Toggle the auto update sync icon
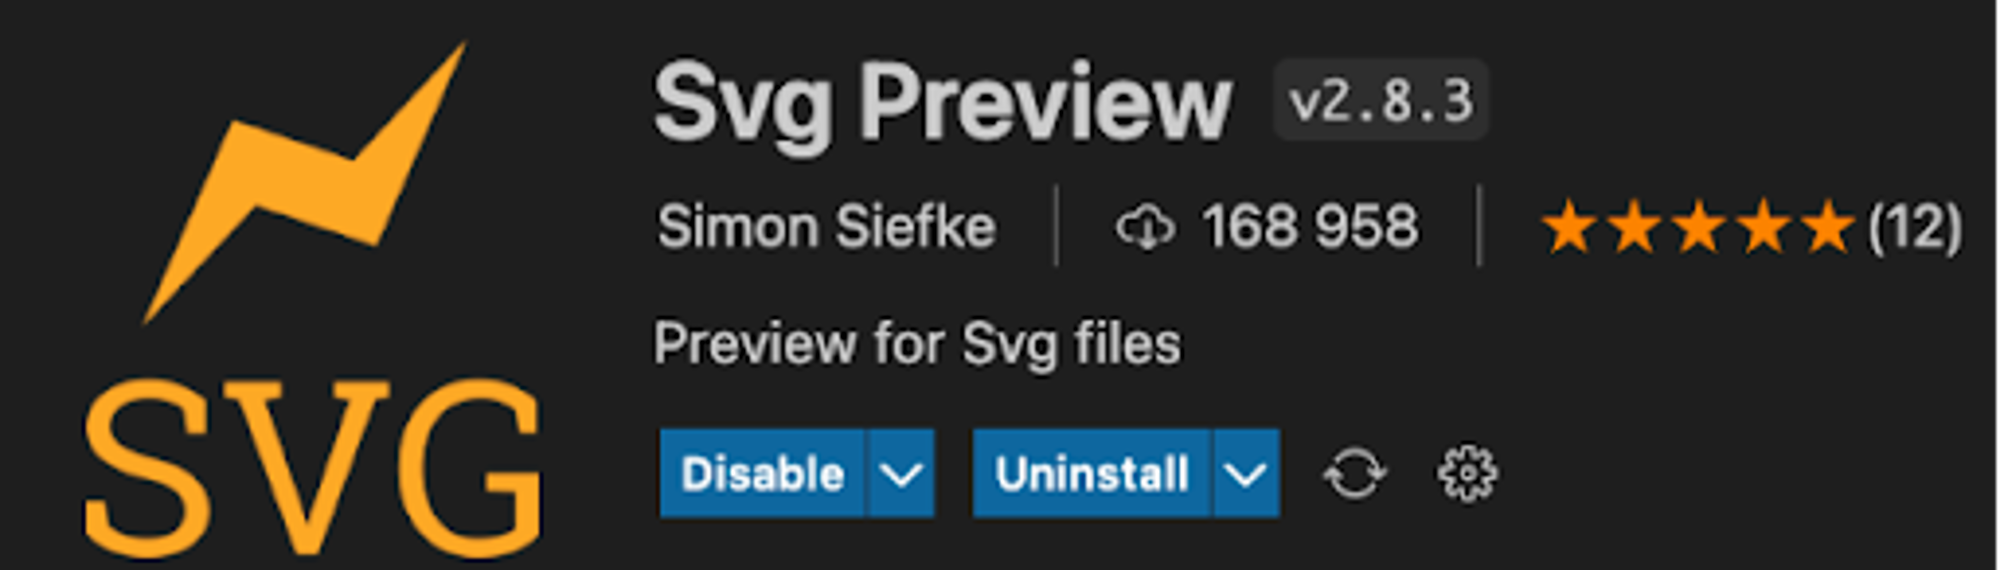Viewport: 2000px width, 570px height. tap(1355, 473)
